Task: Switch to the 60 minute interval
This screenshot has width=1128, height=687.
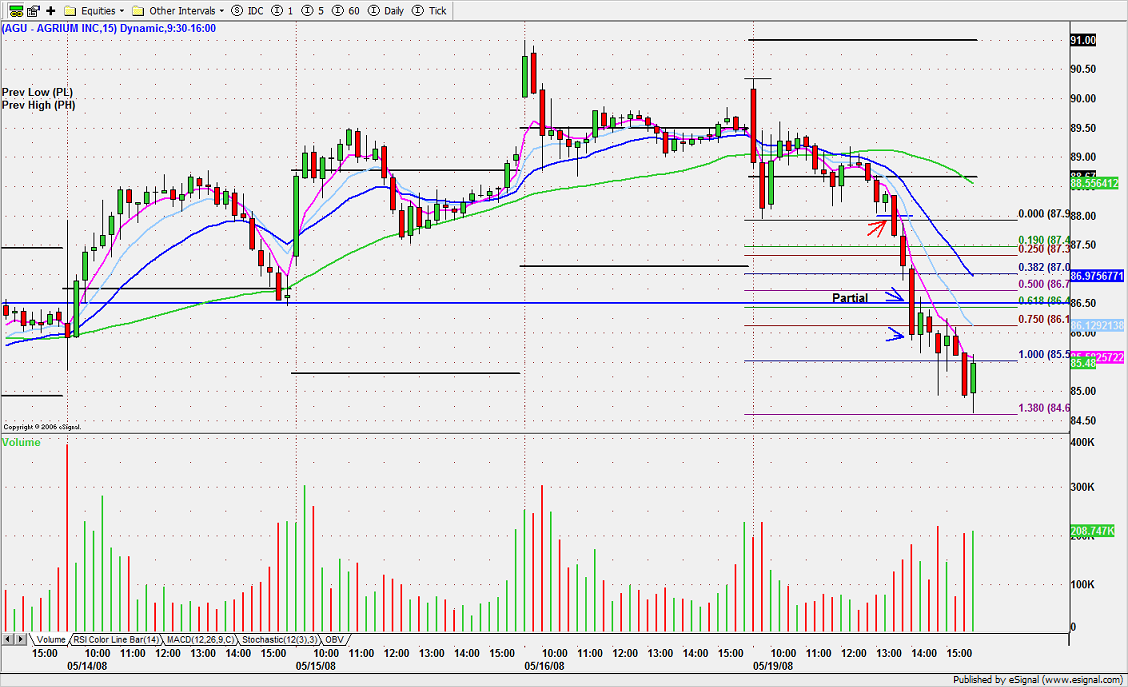Action: (x=346, y=11)
